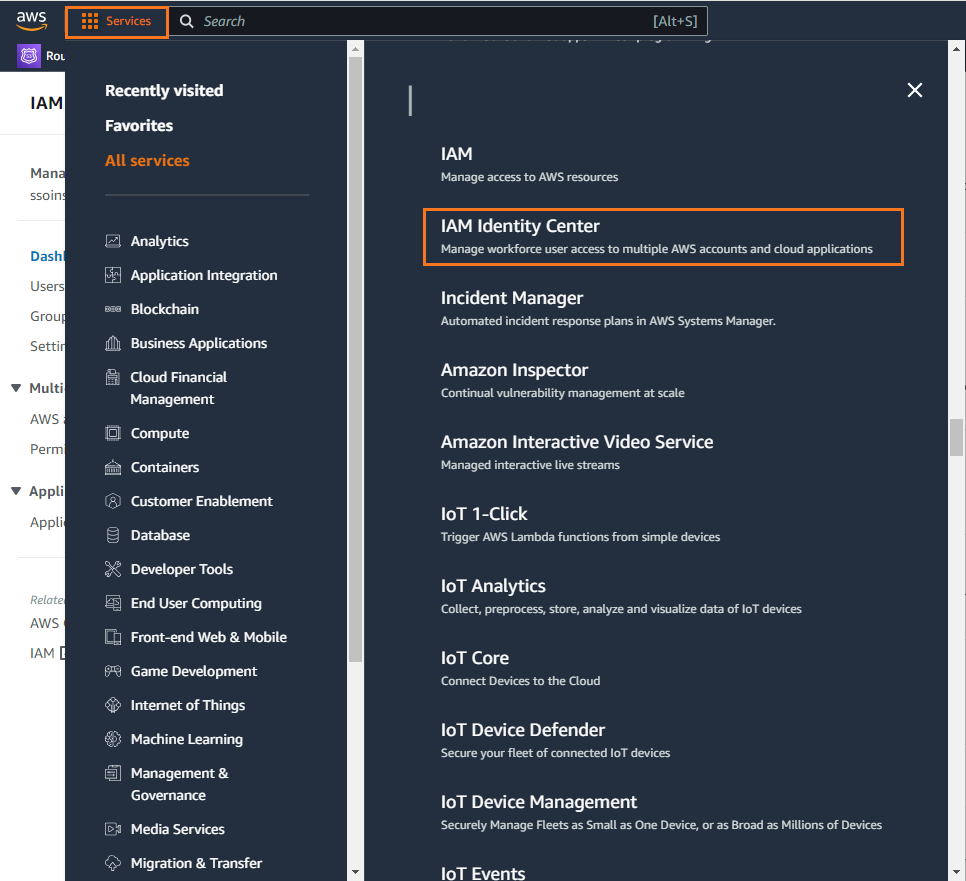Click the category list scrollbar thumb
This screenshot has width=966, height=881.
pos(355,360)
